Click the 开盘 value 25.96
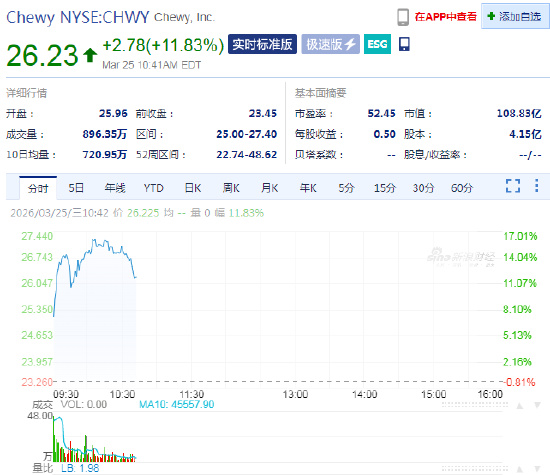The height and width of the screenshot is (475, 550). tap(113, 113)
